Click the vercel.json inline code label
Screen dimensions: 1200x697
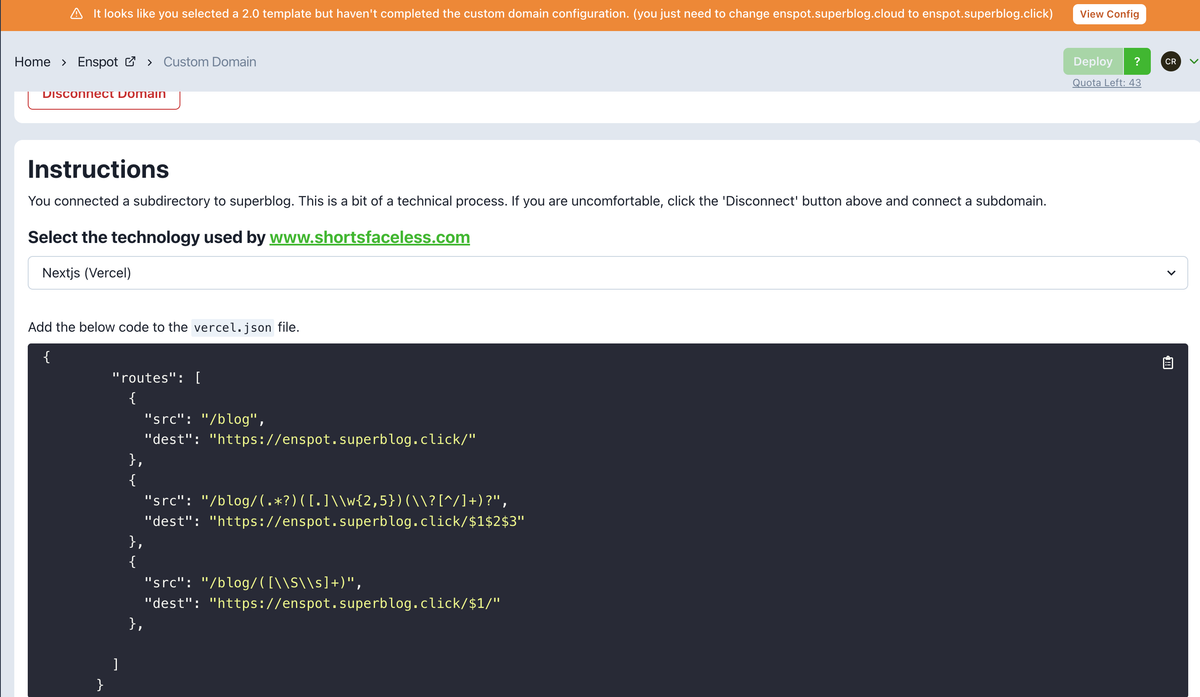231,327
